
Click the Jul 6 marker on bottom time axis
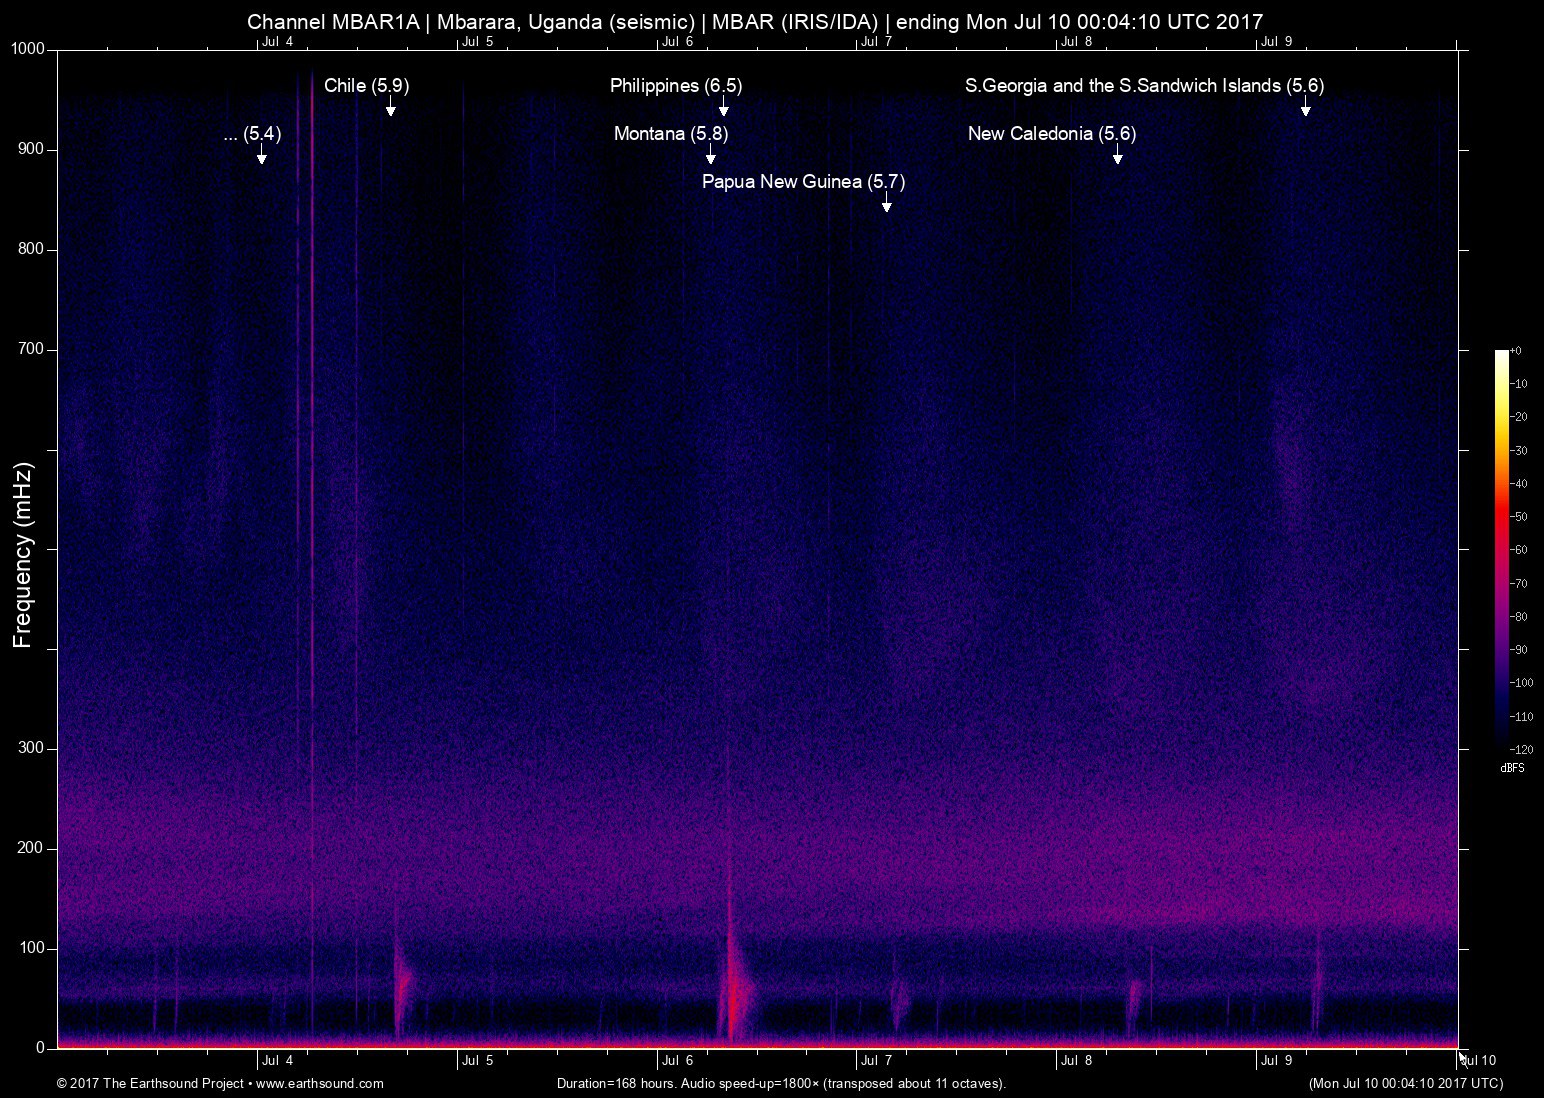677,1061
